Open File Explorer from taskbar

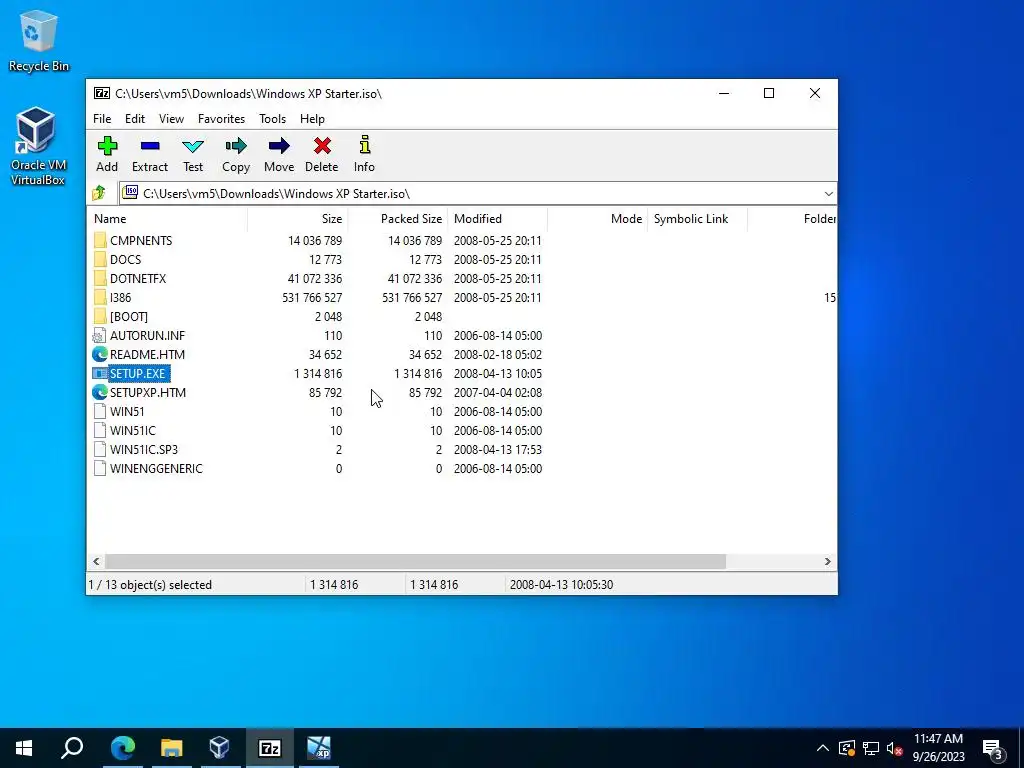172,748
